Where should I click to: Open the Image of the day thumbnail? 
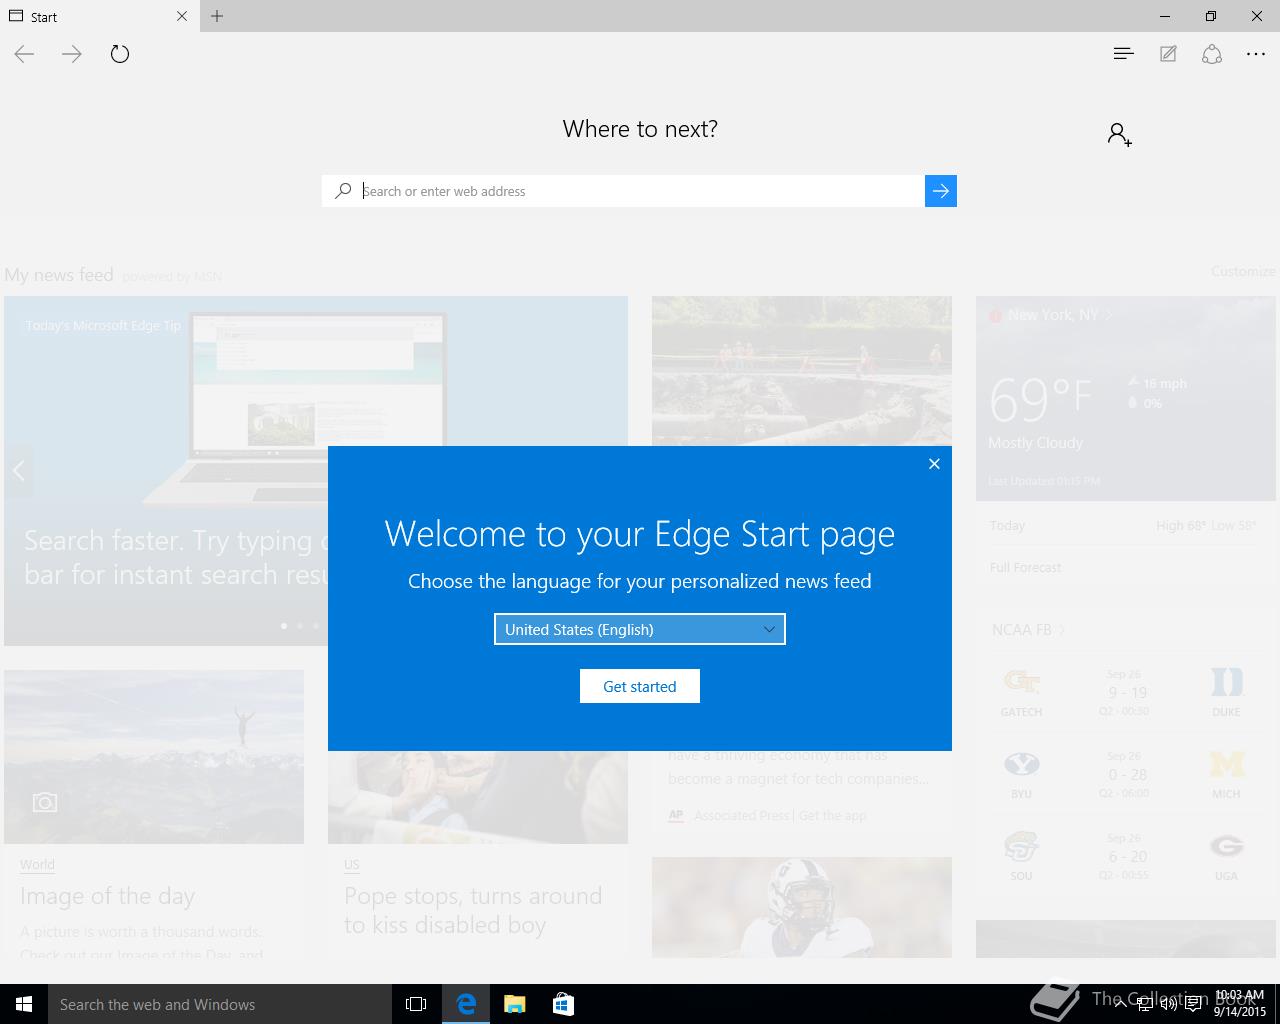(154, 757)
